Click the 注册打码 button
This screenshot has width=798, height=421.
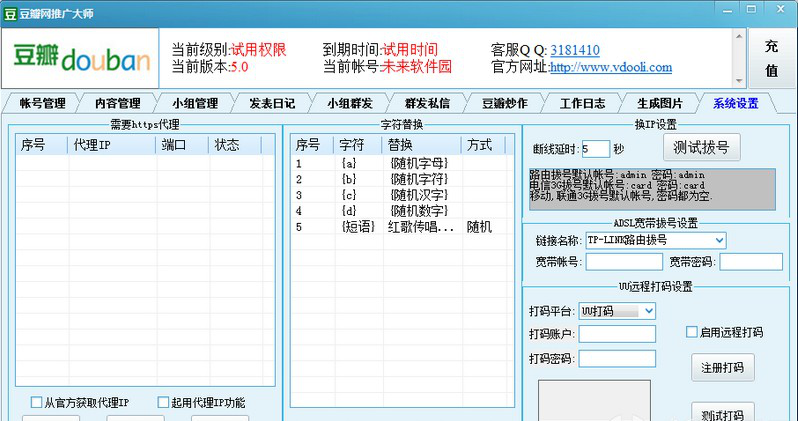point(722,368)
